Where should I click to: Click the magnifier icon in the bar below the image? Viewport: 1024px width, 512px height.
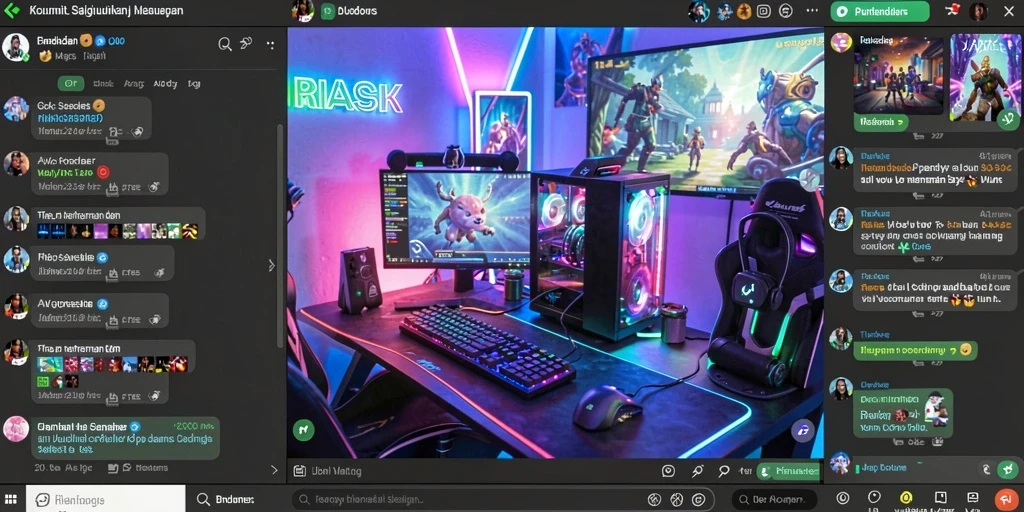pyautogui.click(x=724, y=471)
